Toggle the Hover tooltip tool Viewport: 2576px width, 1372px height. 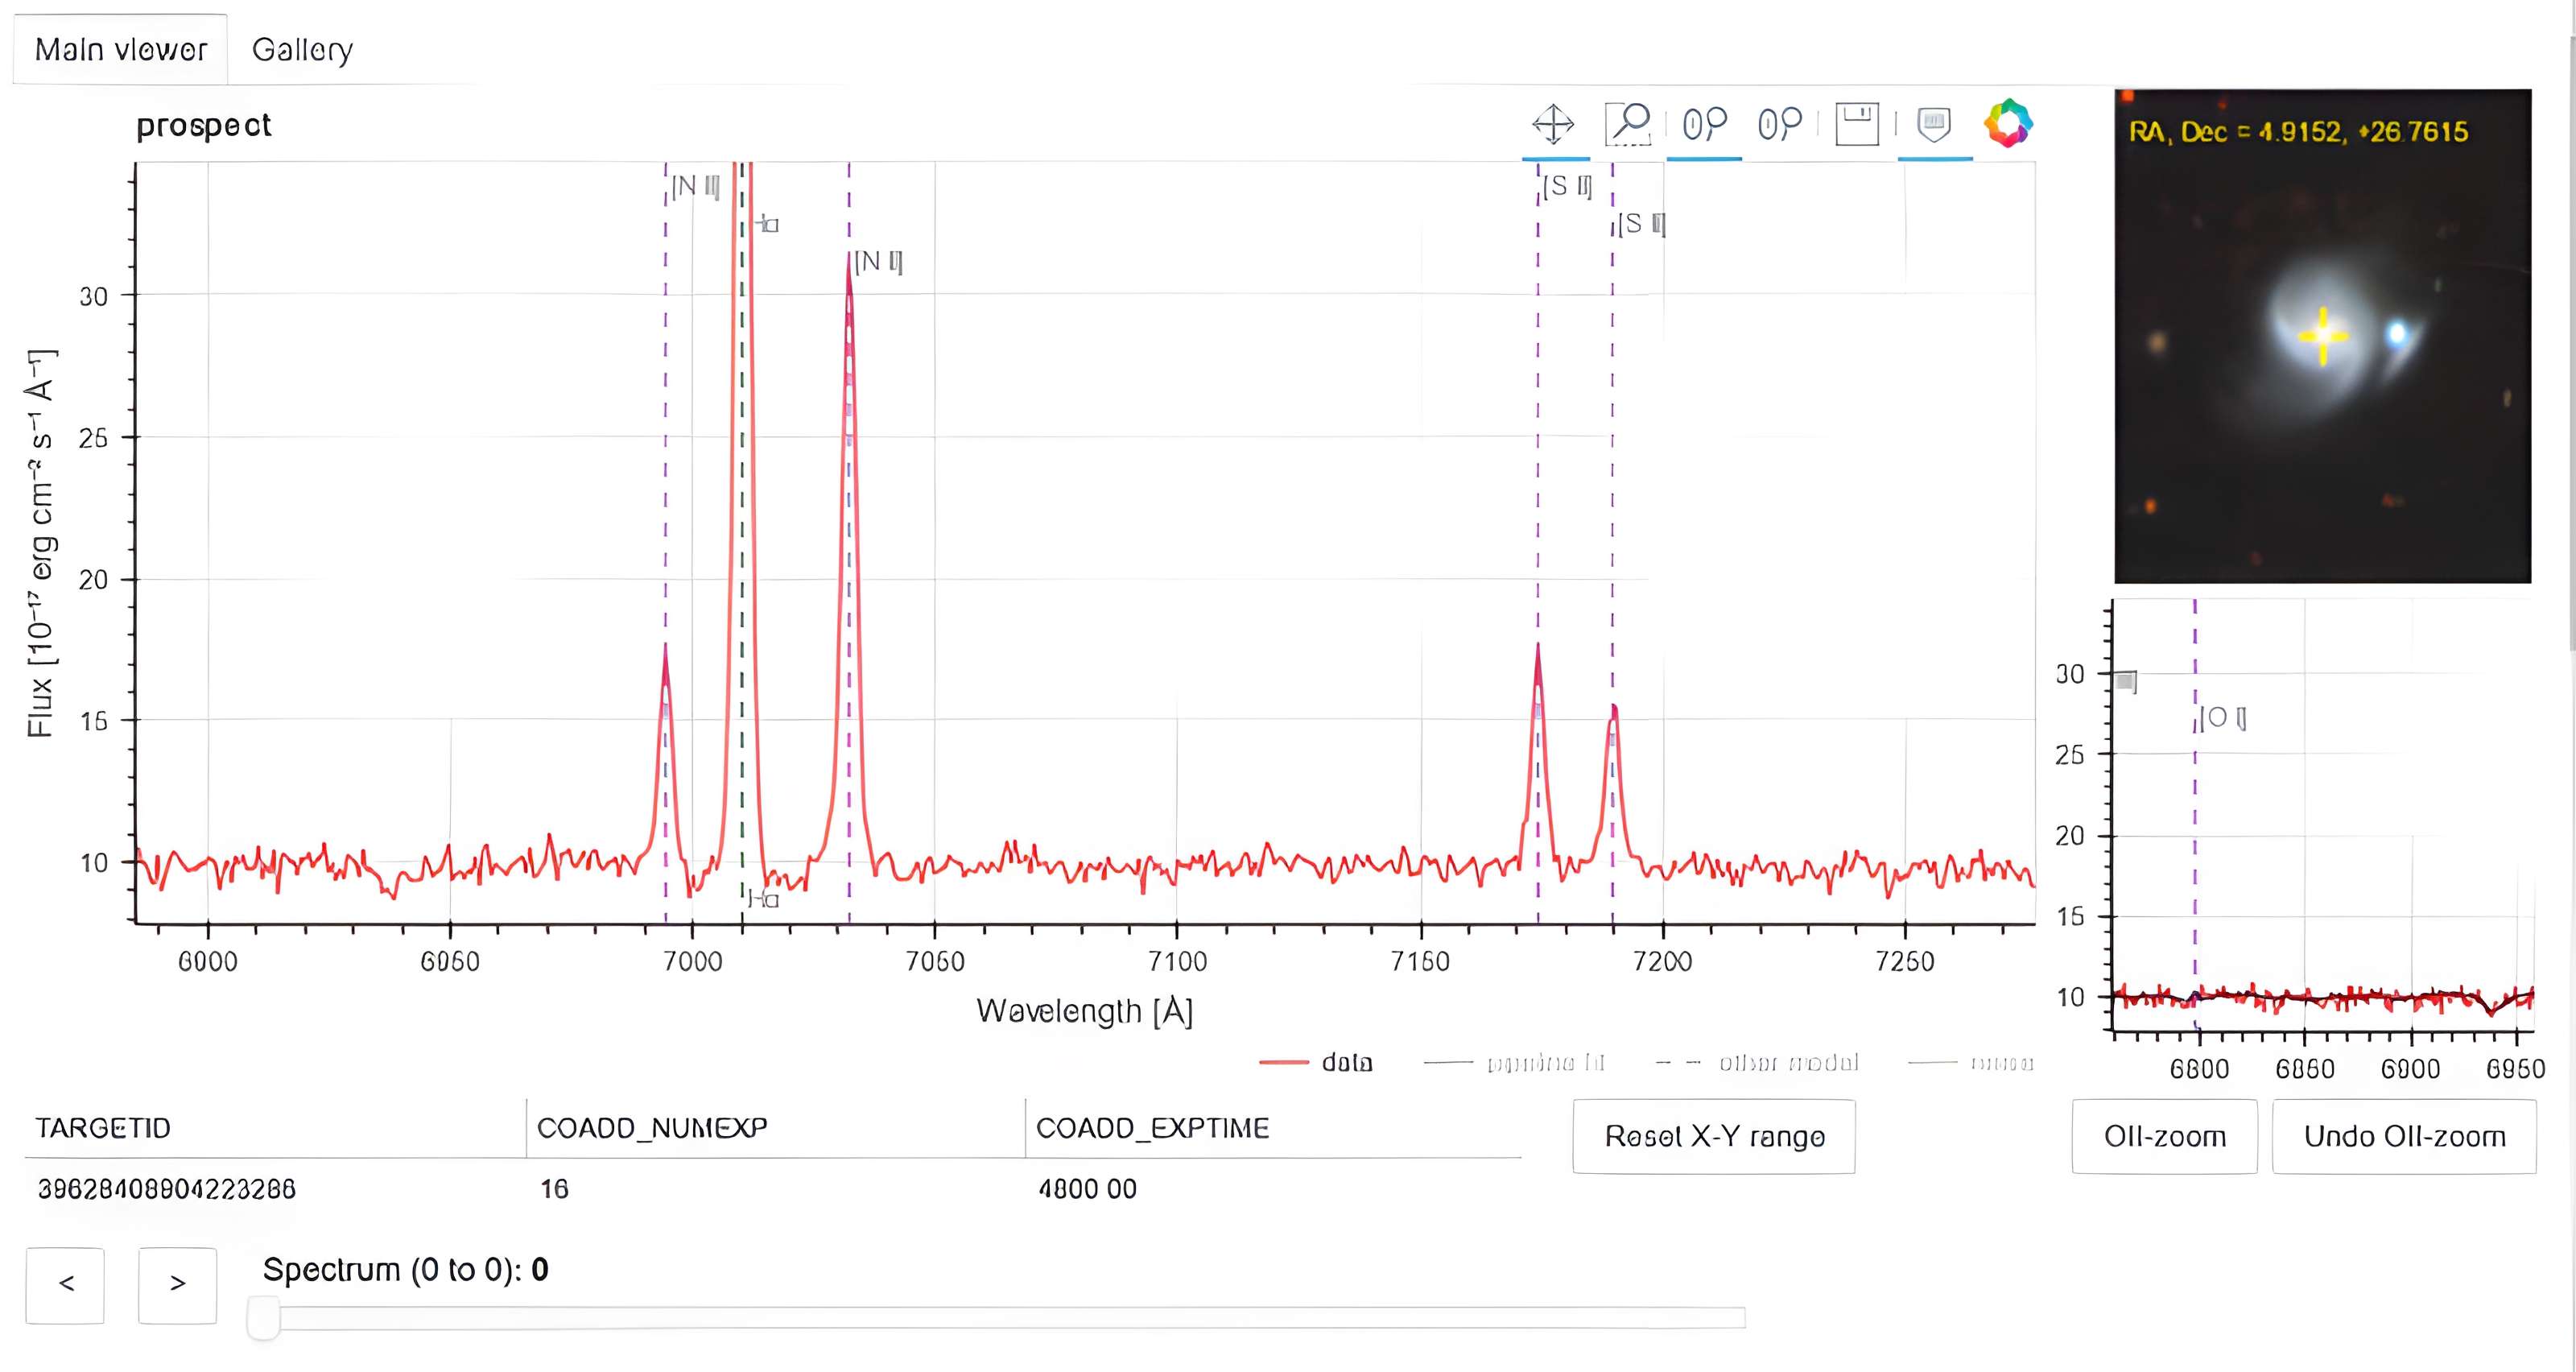tap(1934, 125)
